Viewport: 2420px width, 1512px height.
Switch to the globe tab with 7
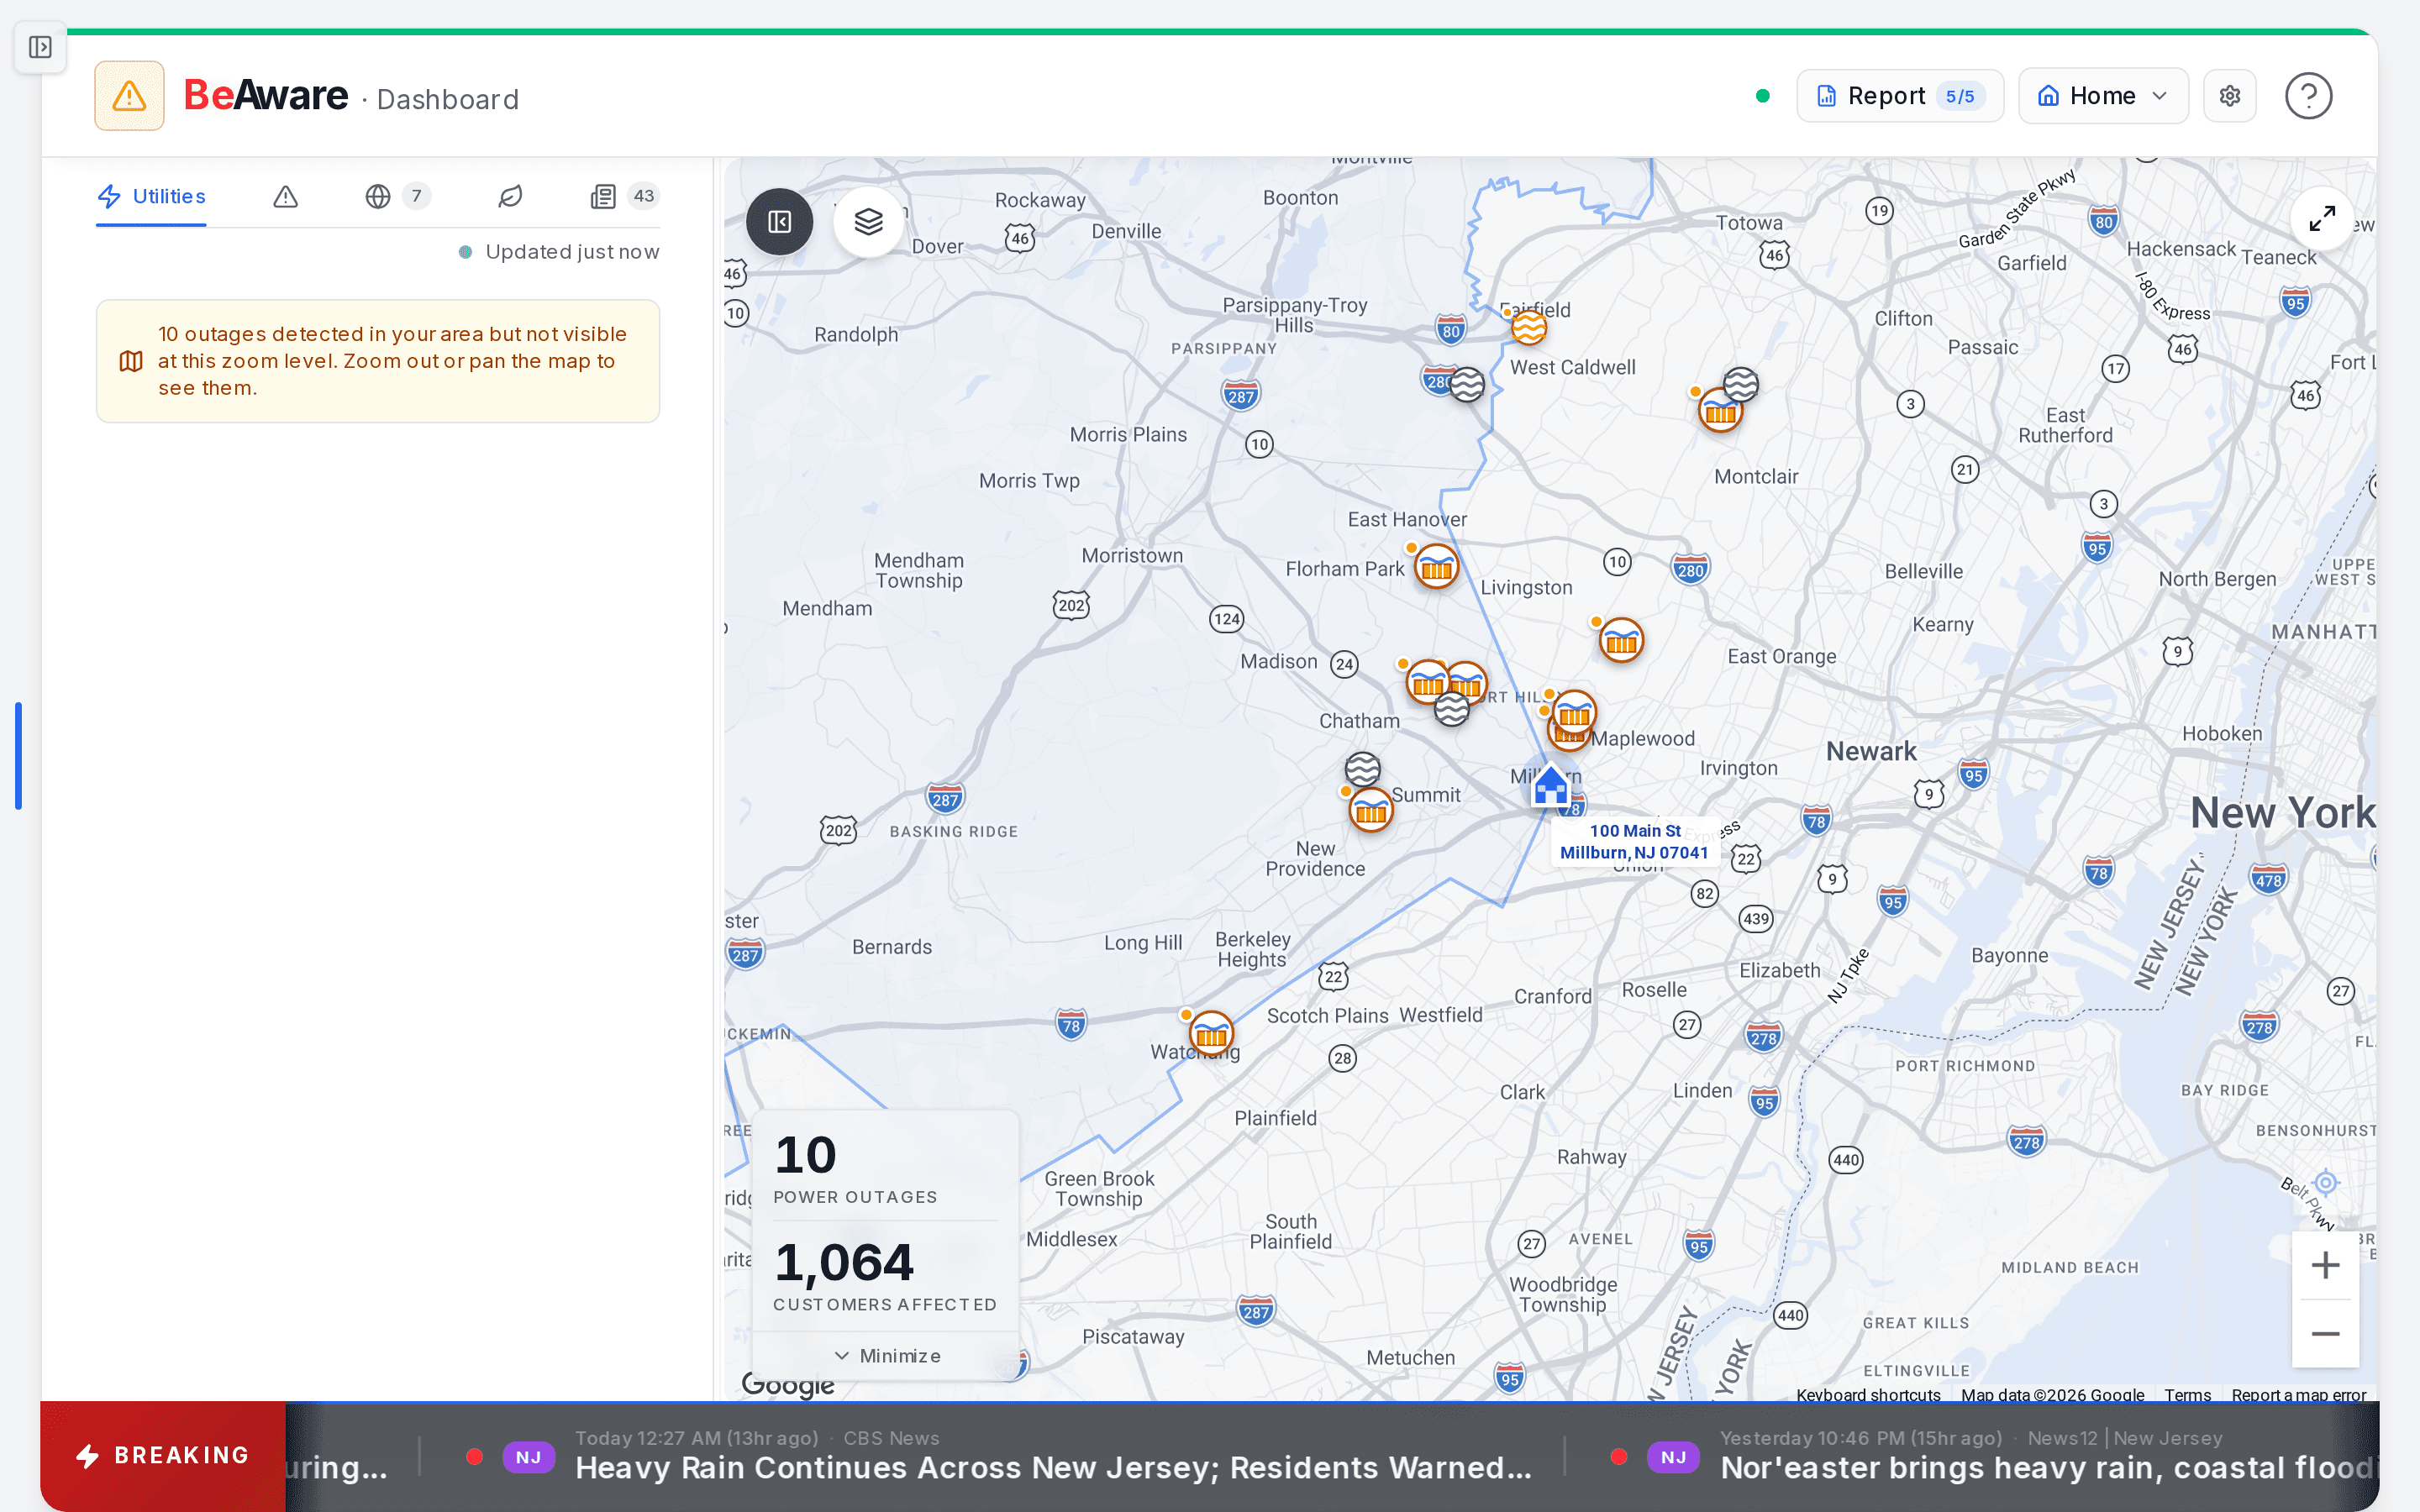click(397, 196)
